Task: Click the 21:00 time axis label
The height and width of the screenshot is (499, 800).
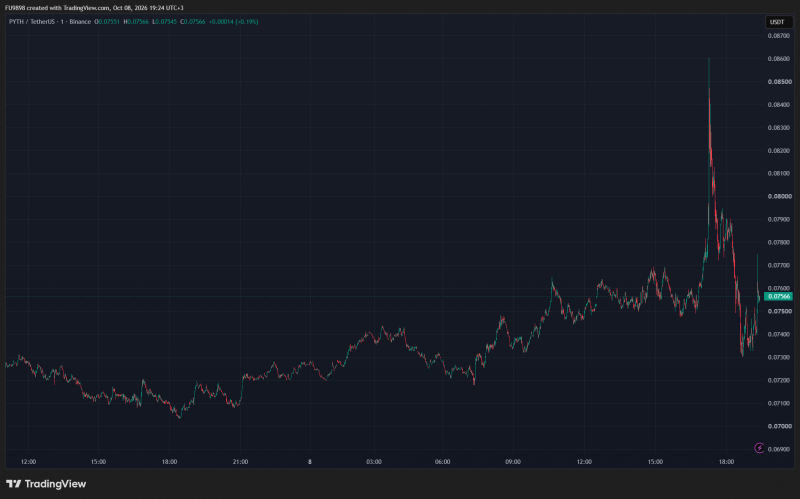Action: point(240,462)
